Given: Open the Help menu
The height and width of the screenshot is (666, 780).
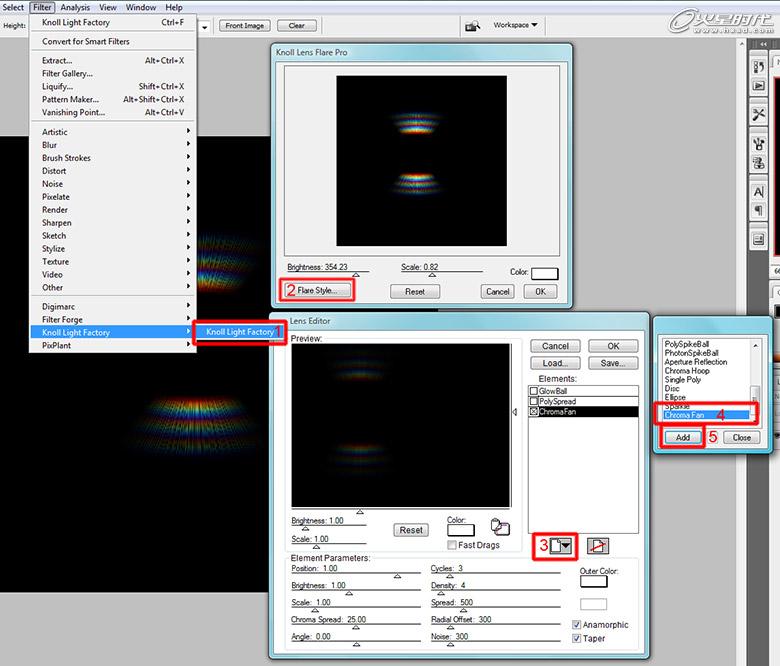Looking at the screenshot, I should coord(174,7).
